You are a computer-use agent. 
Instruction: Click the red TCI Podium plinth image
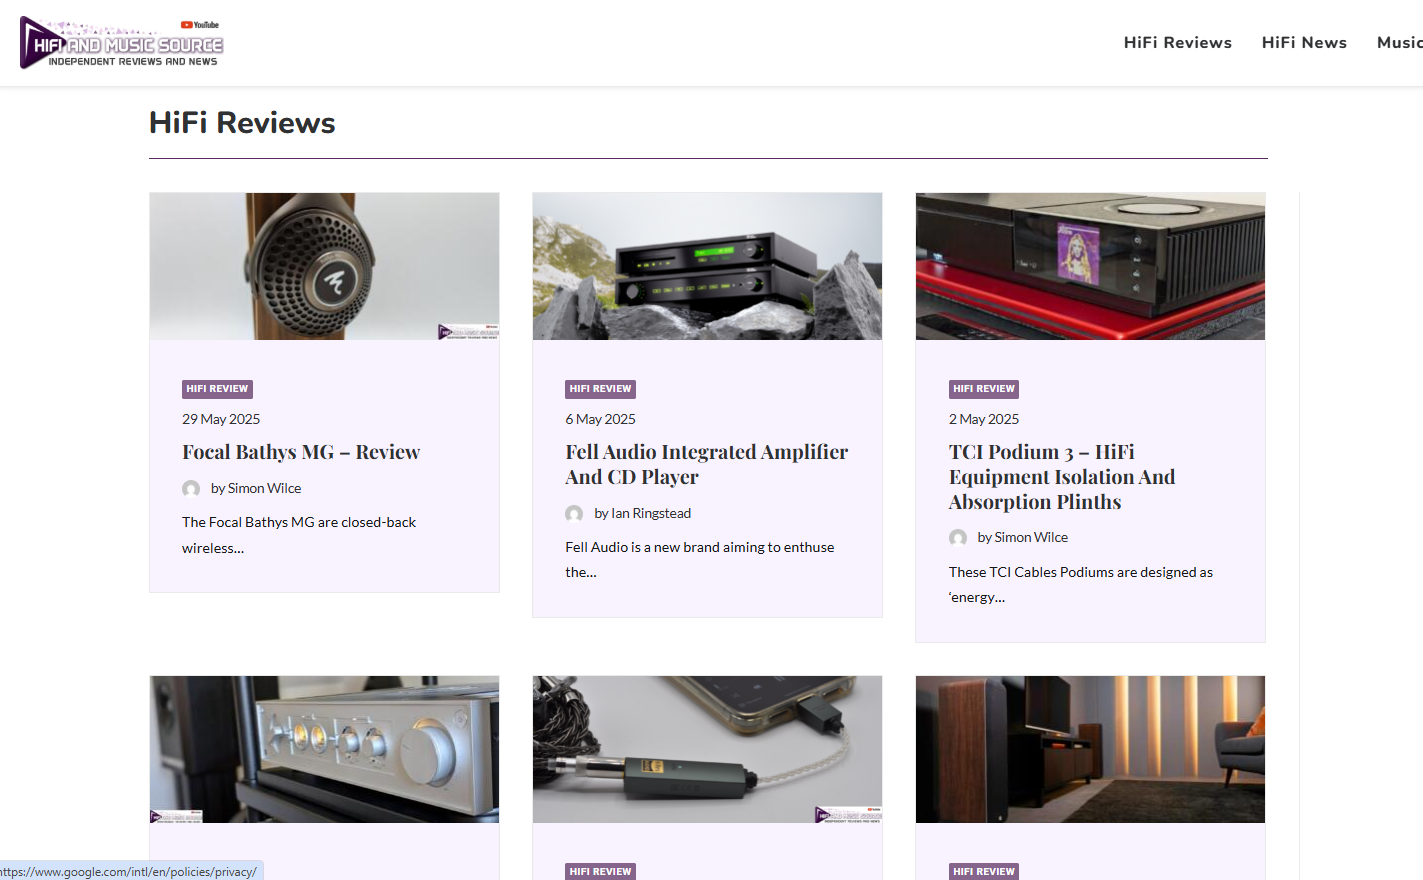click(x=1090, y=266)
